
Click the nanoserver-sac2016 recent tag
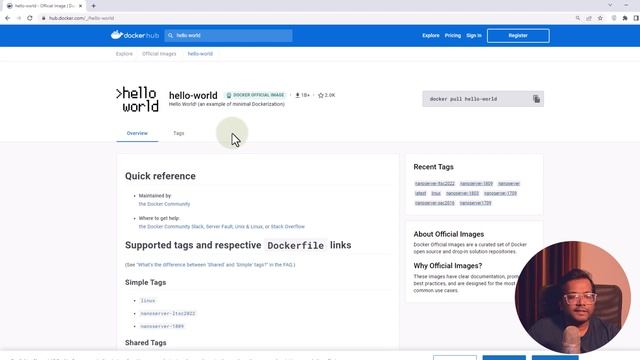pyautogui.click(x=434, y=203)
